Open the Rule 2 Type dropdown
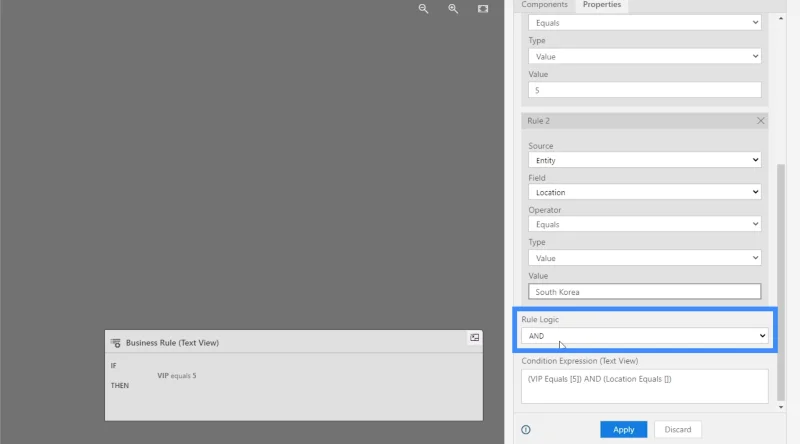The image size is (800, 444). pyautogui.click(x=645, y=258)
